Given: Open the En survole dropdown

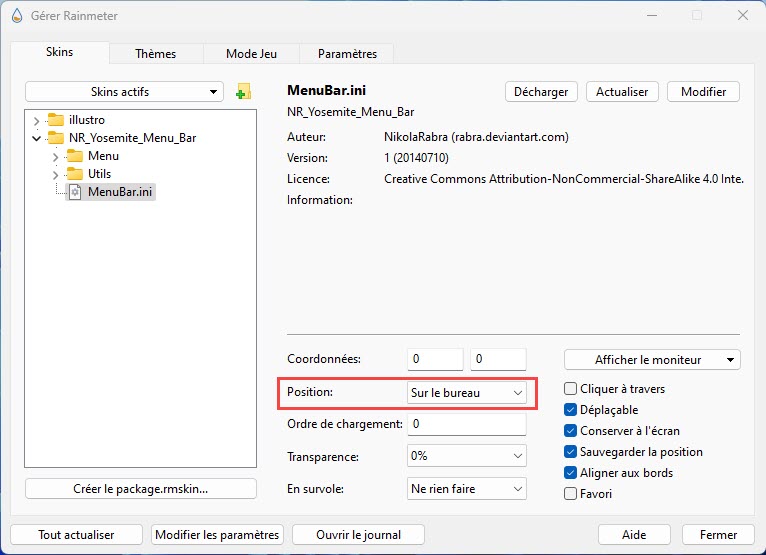Looking at the screenshot, I should tap(467, 489).
